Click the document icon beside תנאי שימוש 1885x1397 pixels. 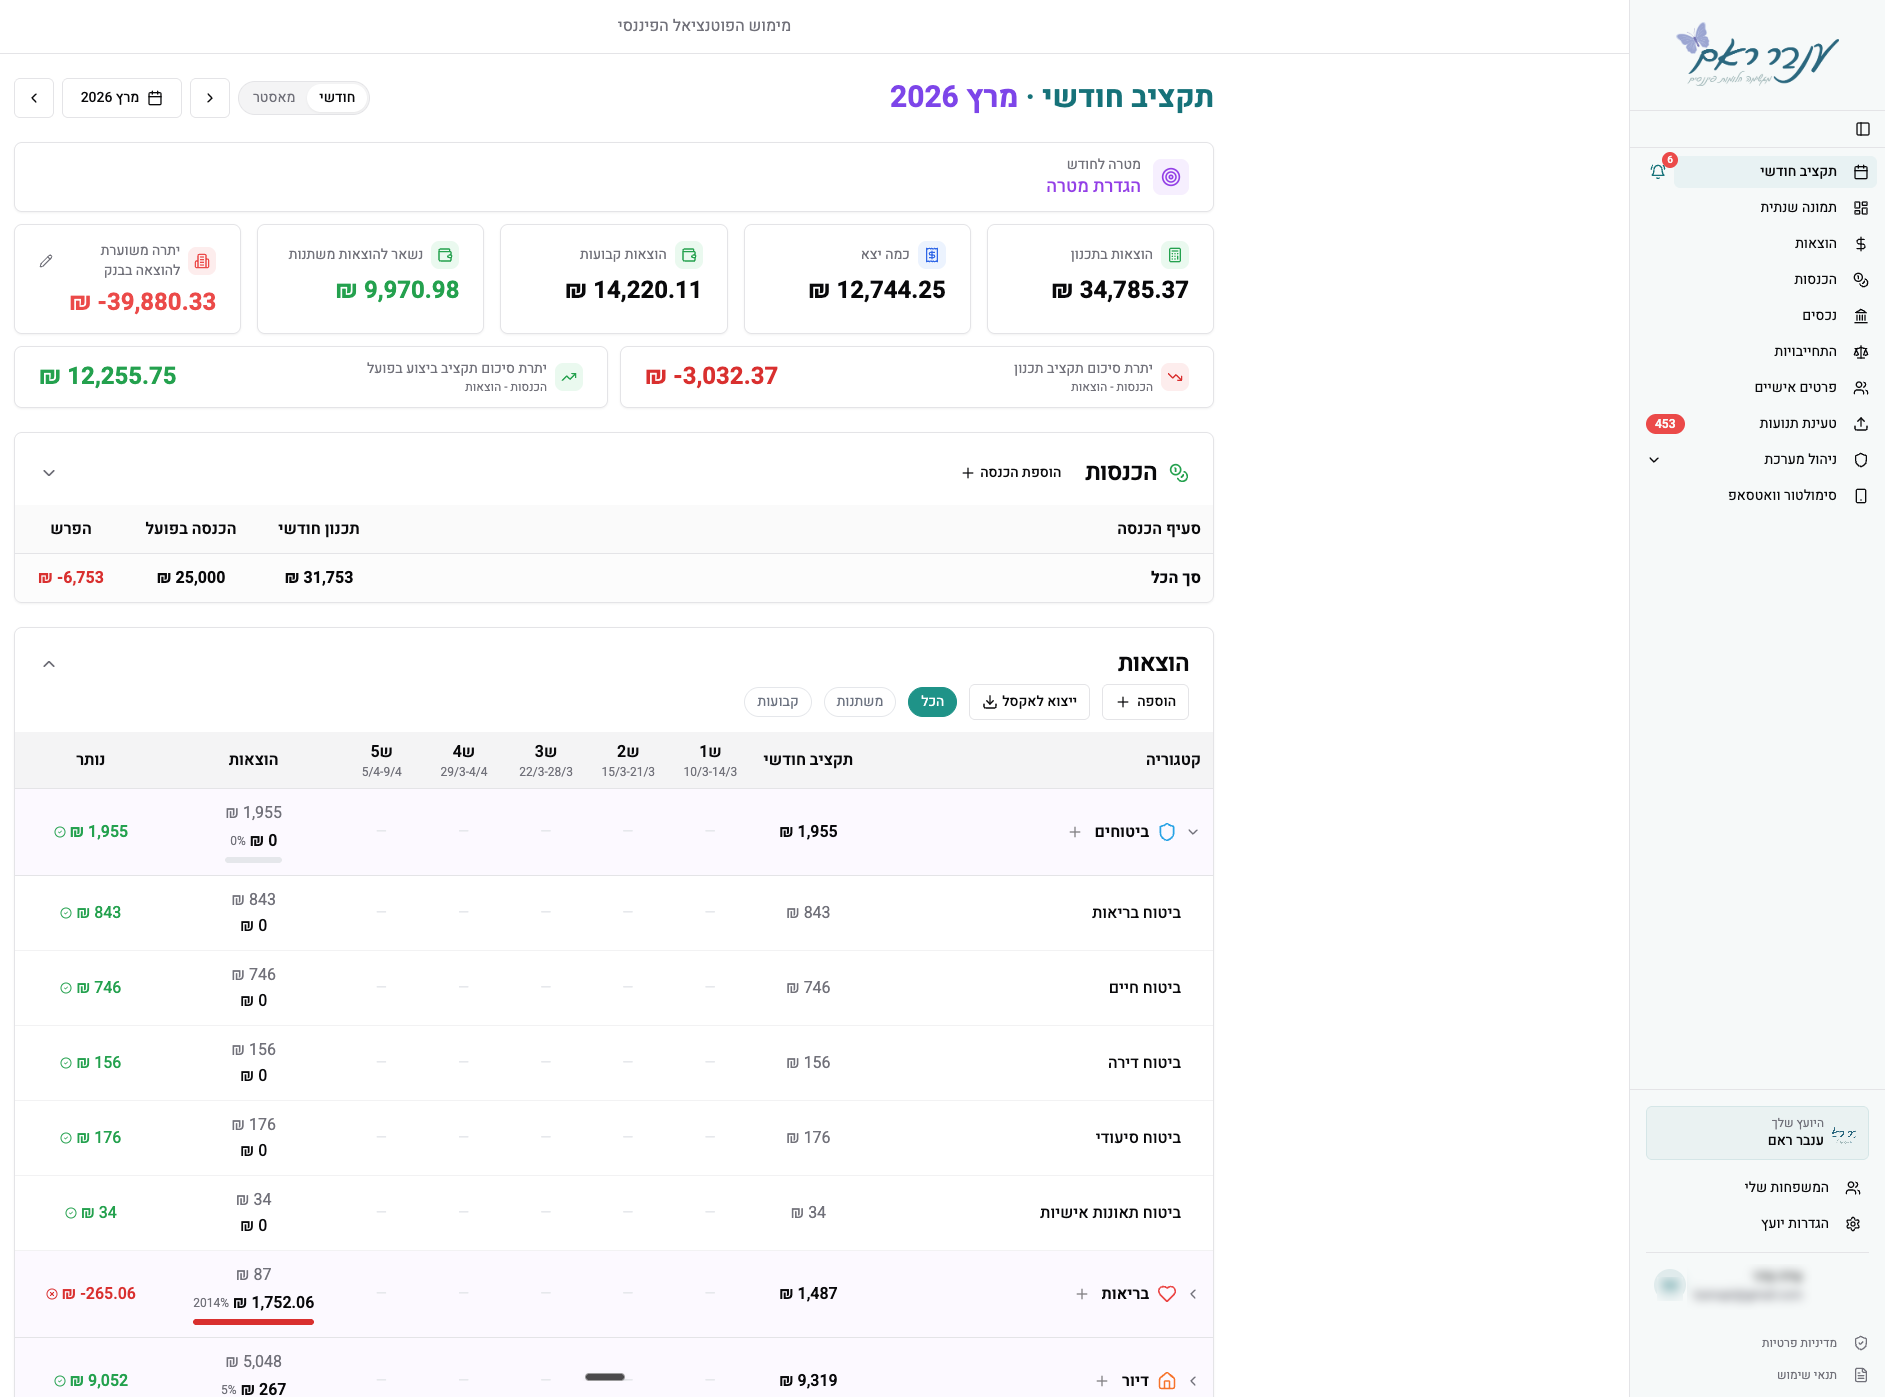[1861, 1375]
